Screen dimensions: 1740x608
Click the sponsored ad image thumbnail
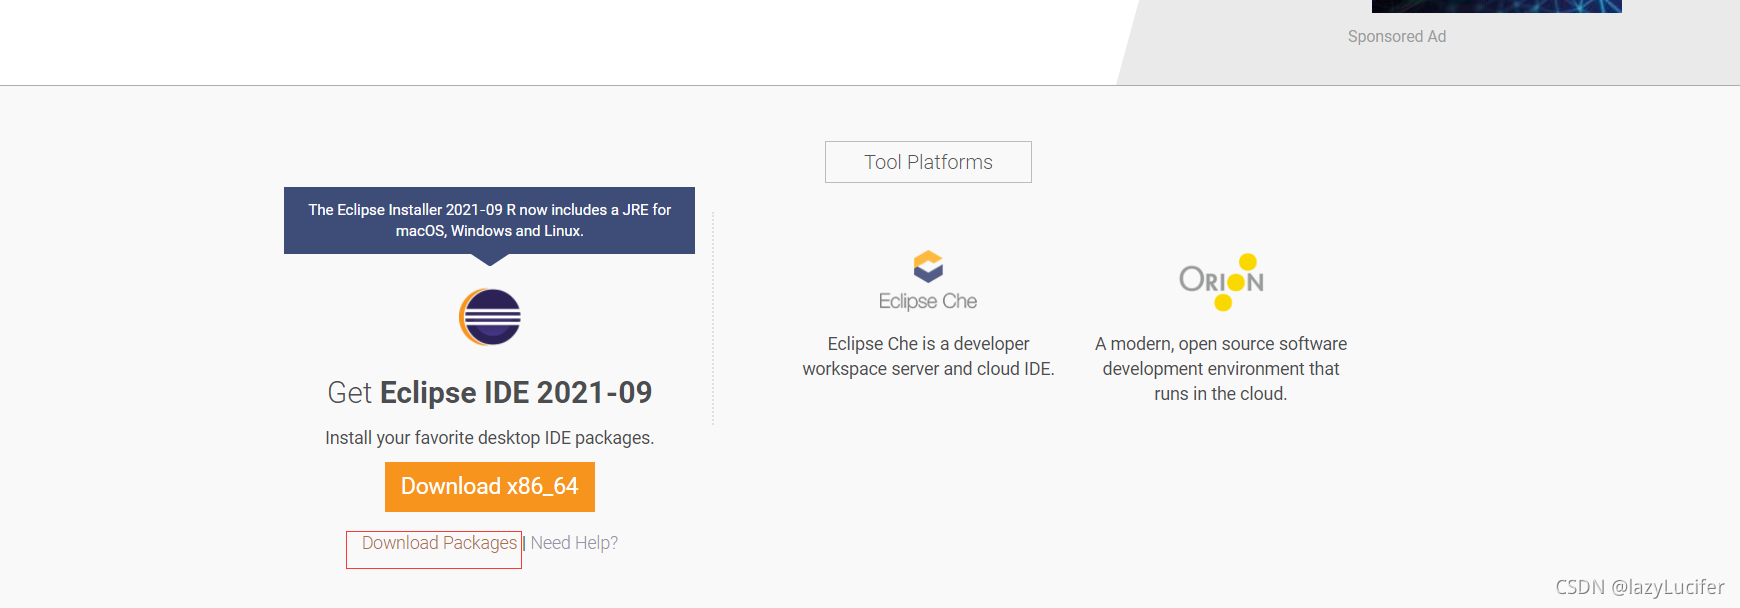click(x=1497, y=6)
